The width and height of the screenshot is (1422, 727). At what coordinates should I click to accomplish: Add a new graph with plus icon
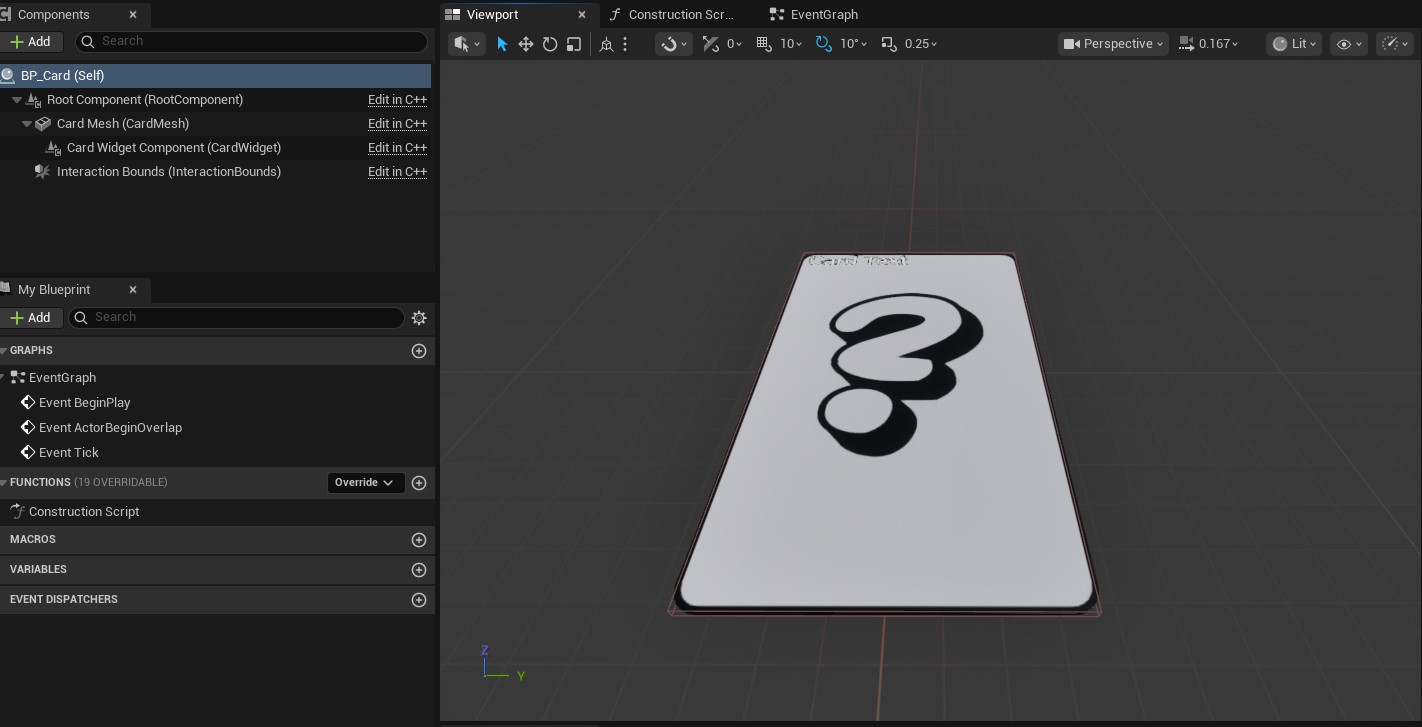[419, 351]
